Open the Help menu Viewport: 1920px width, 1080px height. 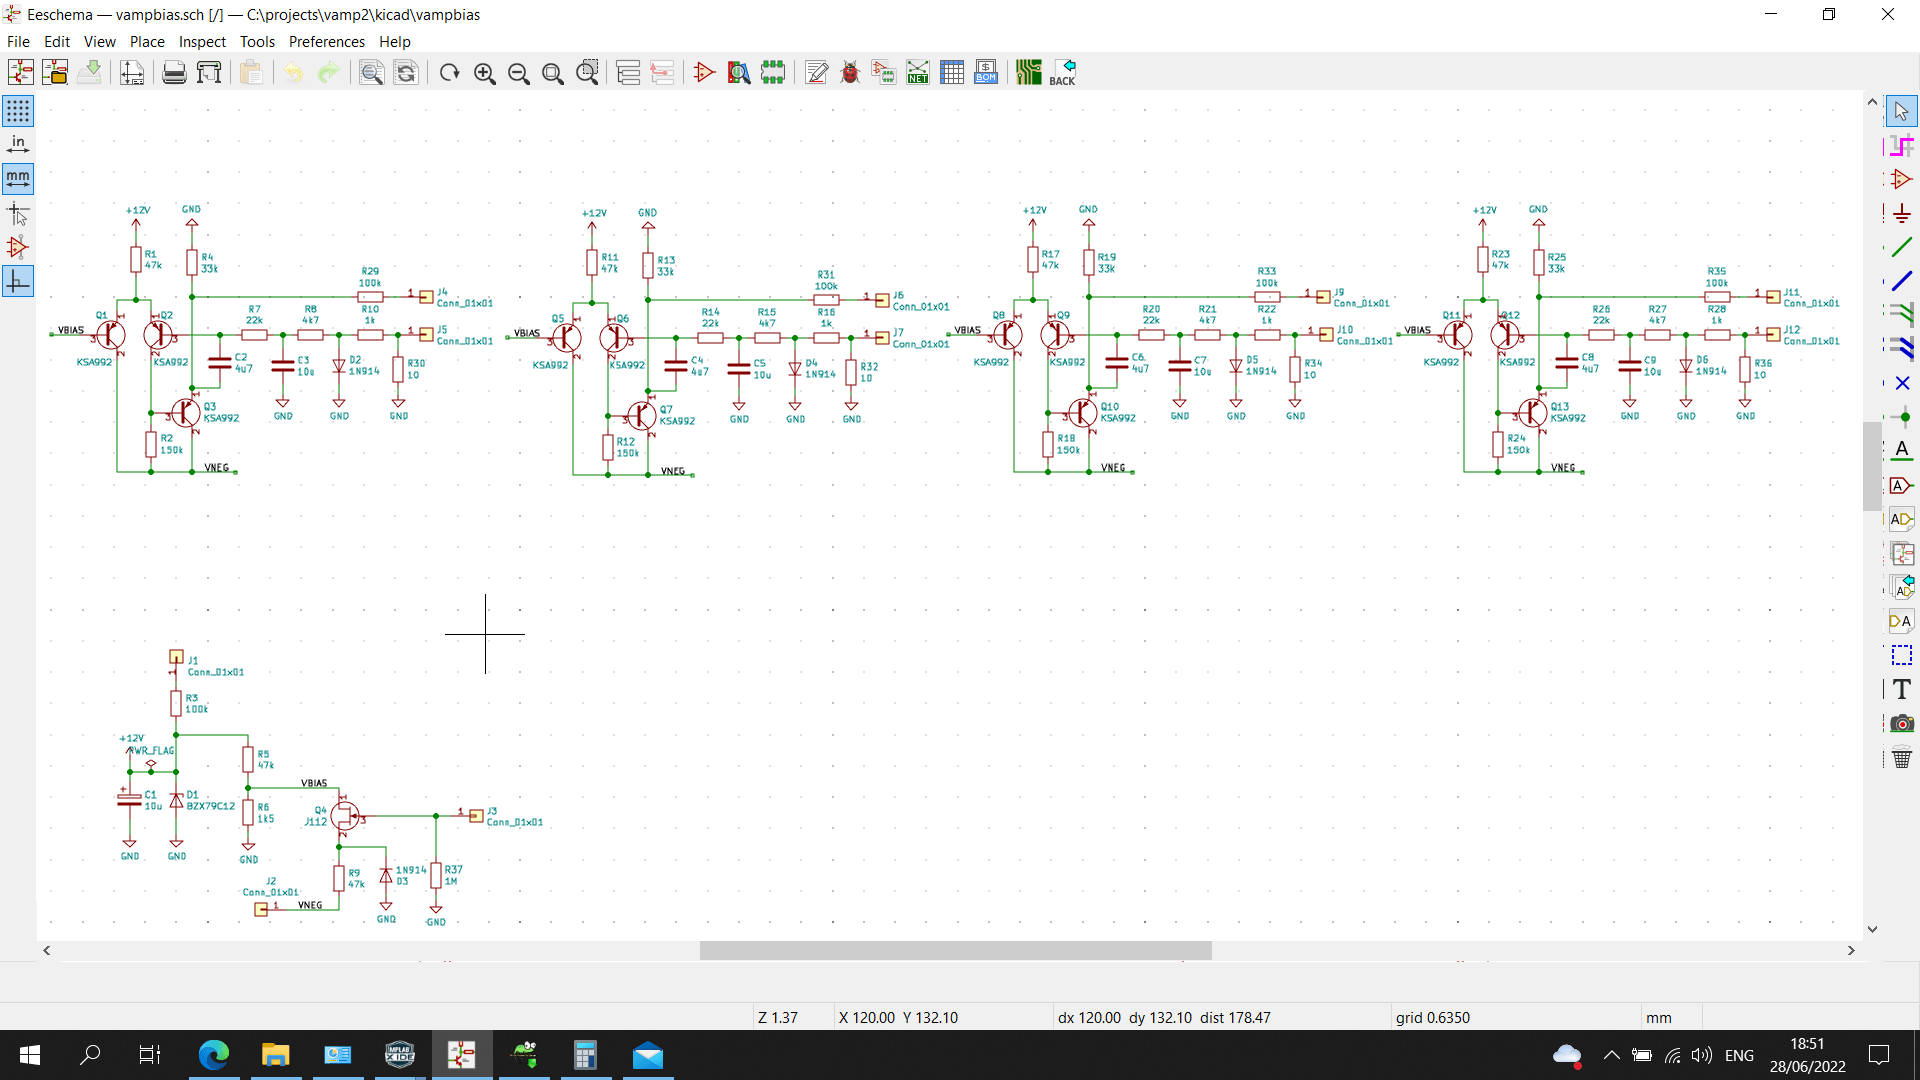click(395, 42)
